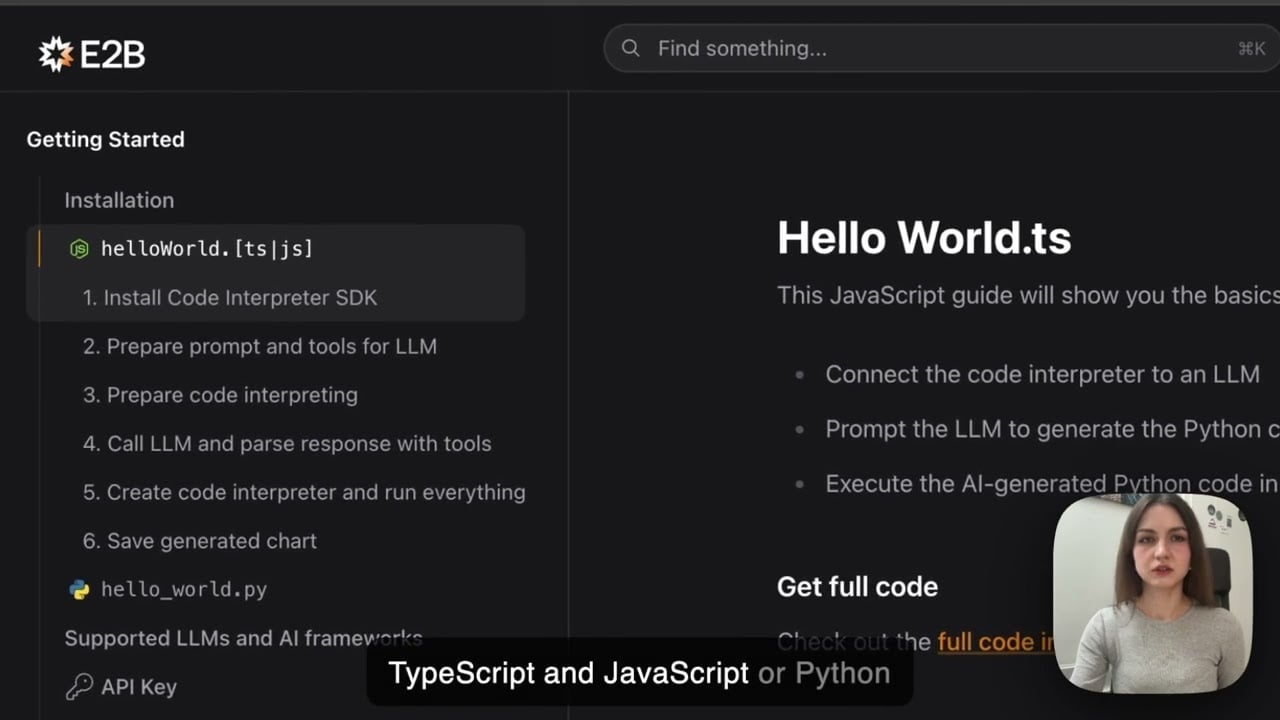
Task: Open "6. Save generated chart" section
Action: 200,541
